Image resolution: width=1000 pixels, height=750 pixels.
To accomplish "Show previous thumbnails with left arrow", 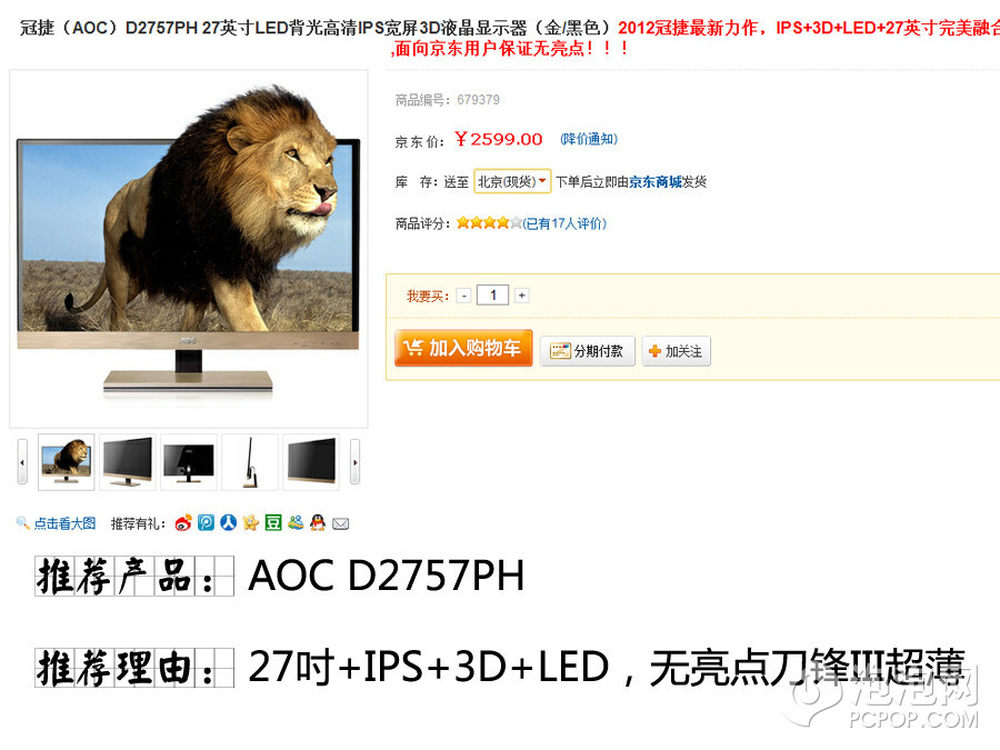I will (22, 462).
